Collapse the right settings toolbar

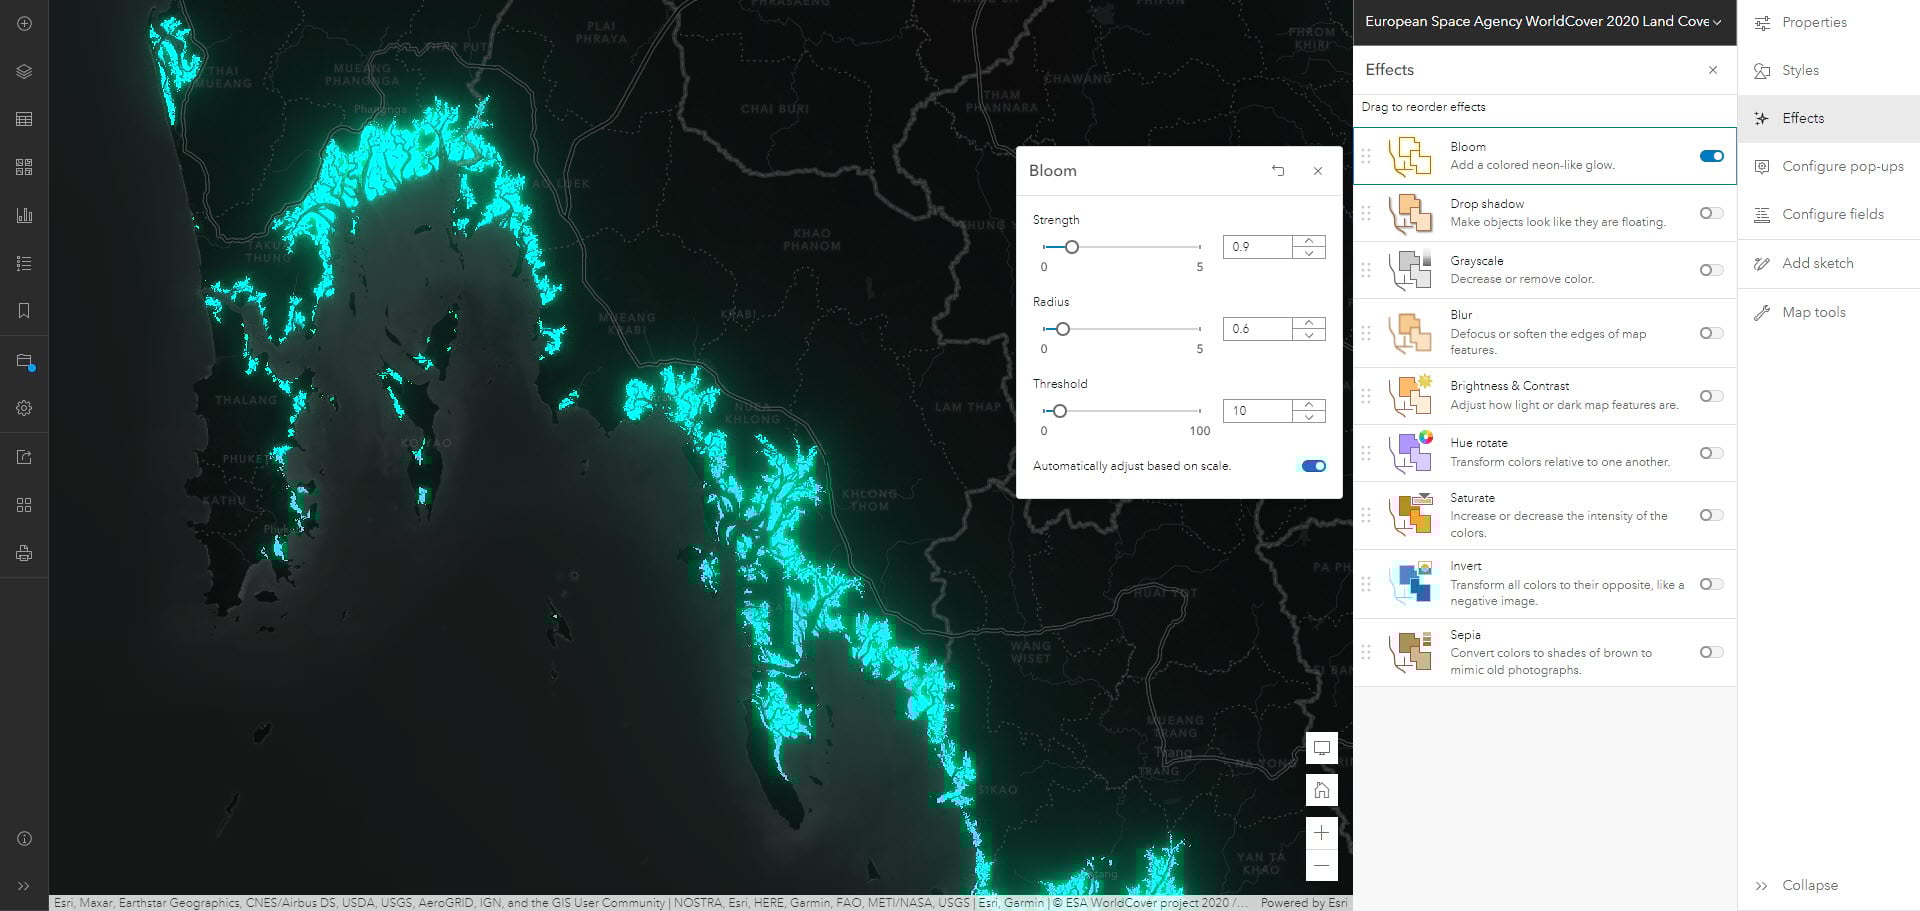pos(1798,885)
